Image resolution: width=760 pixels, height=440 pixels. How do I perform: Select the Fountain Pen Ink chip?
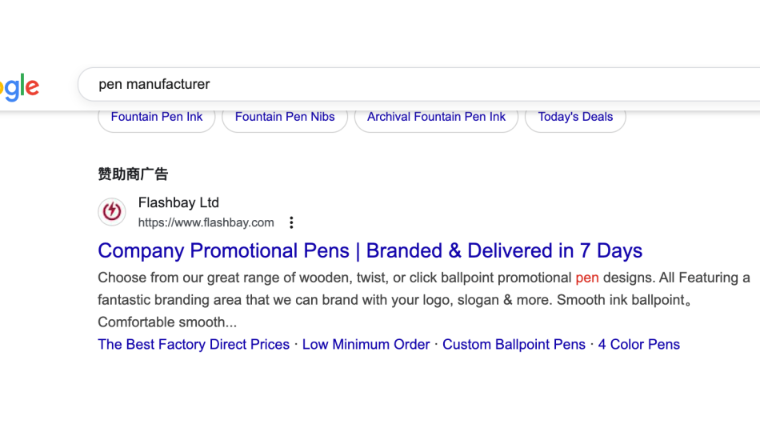pyautogui.click(x=157, y=117)
